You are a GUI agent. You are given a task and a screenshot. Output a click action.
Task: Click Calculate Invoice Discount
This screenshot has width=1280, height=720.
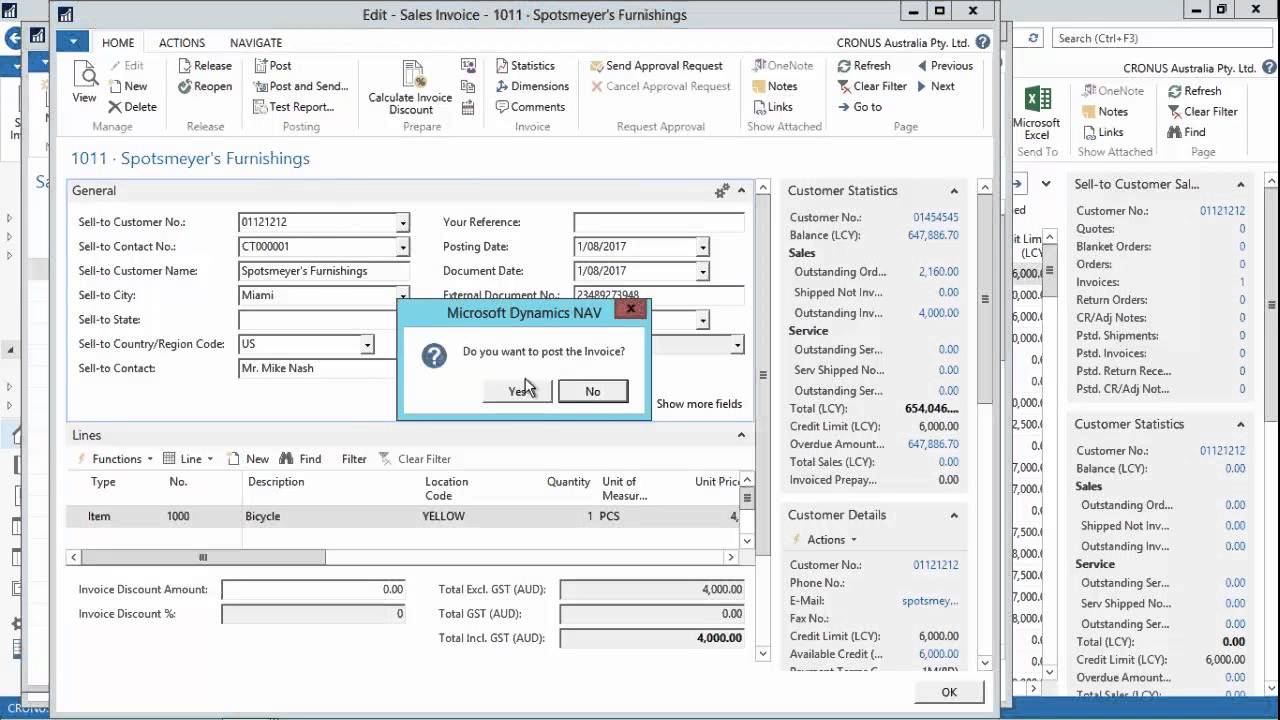coord(410,87)
